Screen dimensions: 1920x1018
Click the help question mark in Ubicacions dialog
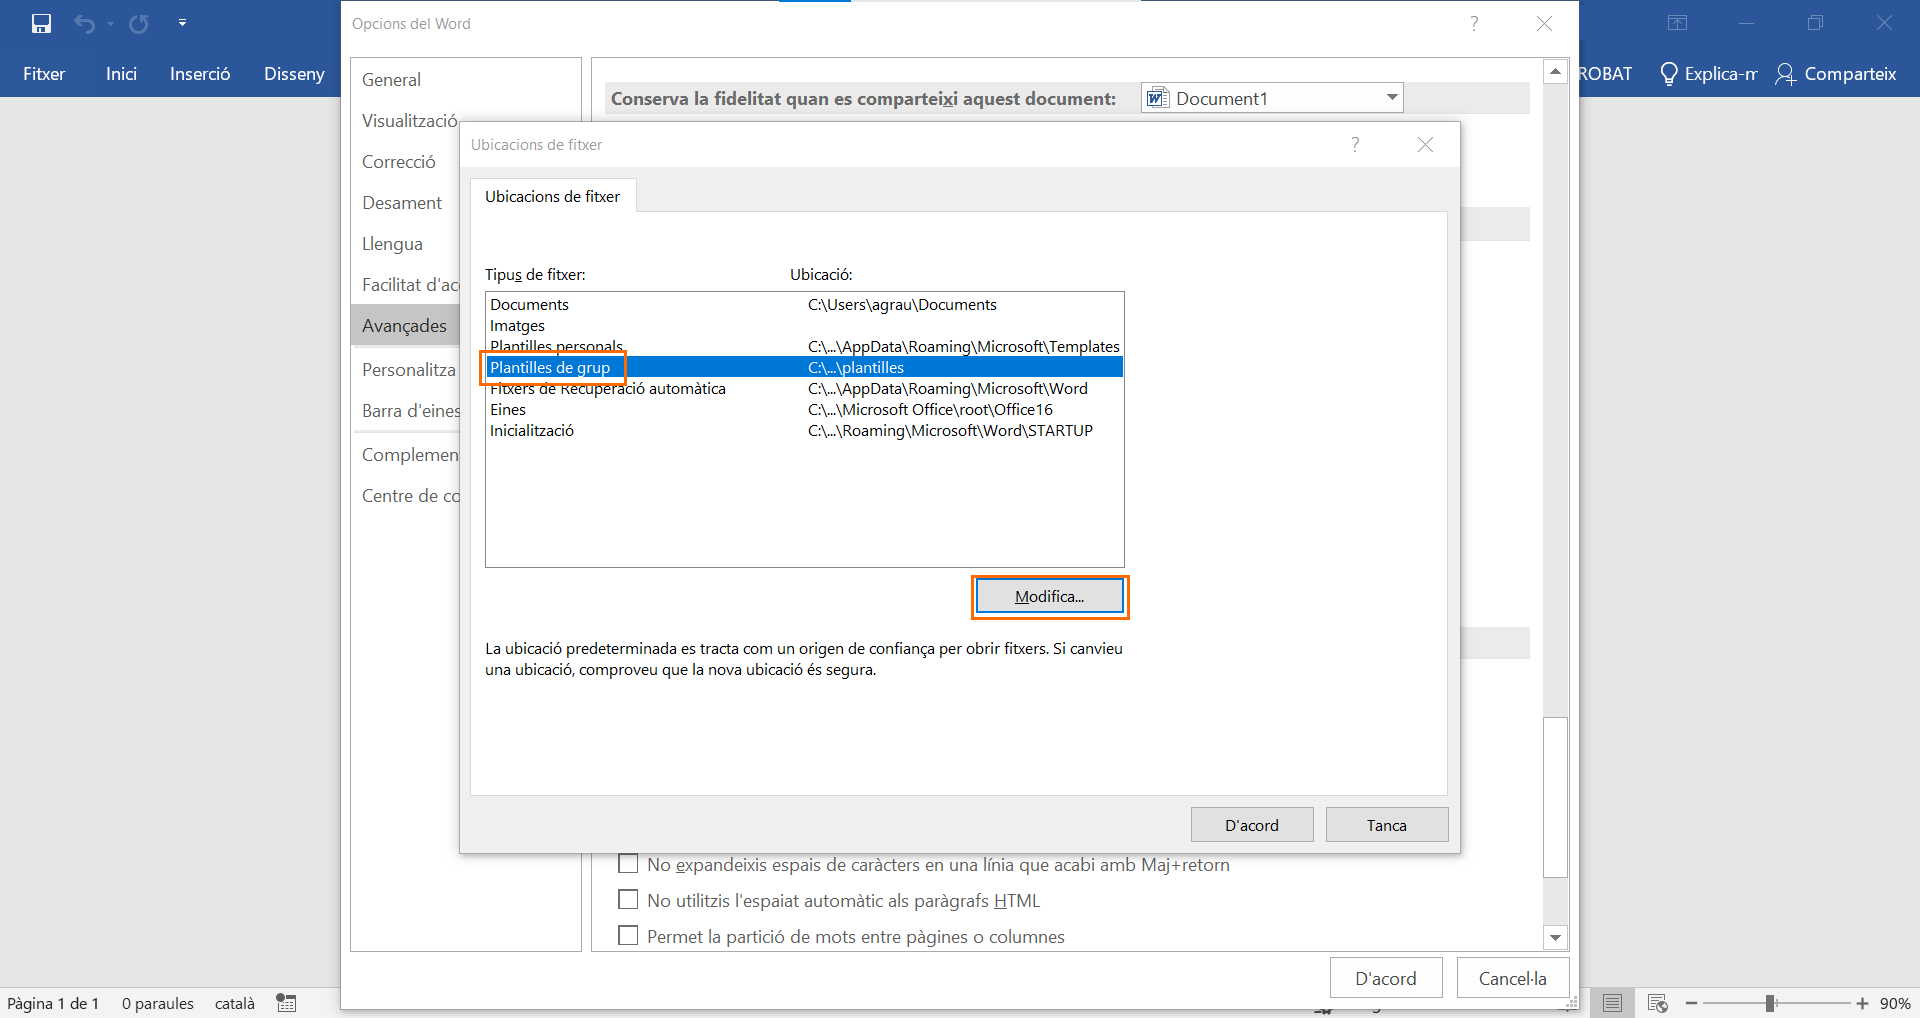[x=1355, y=145]
